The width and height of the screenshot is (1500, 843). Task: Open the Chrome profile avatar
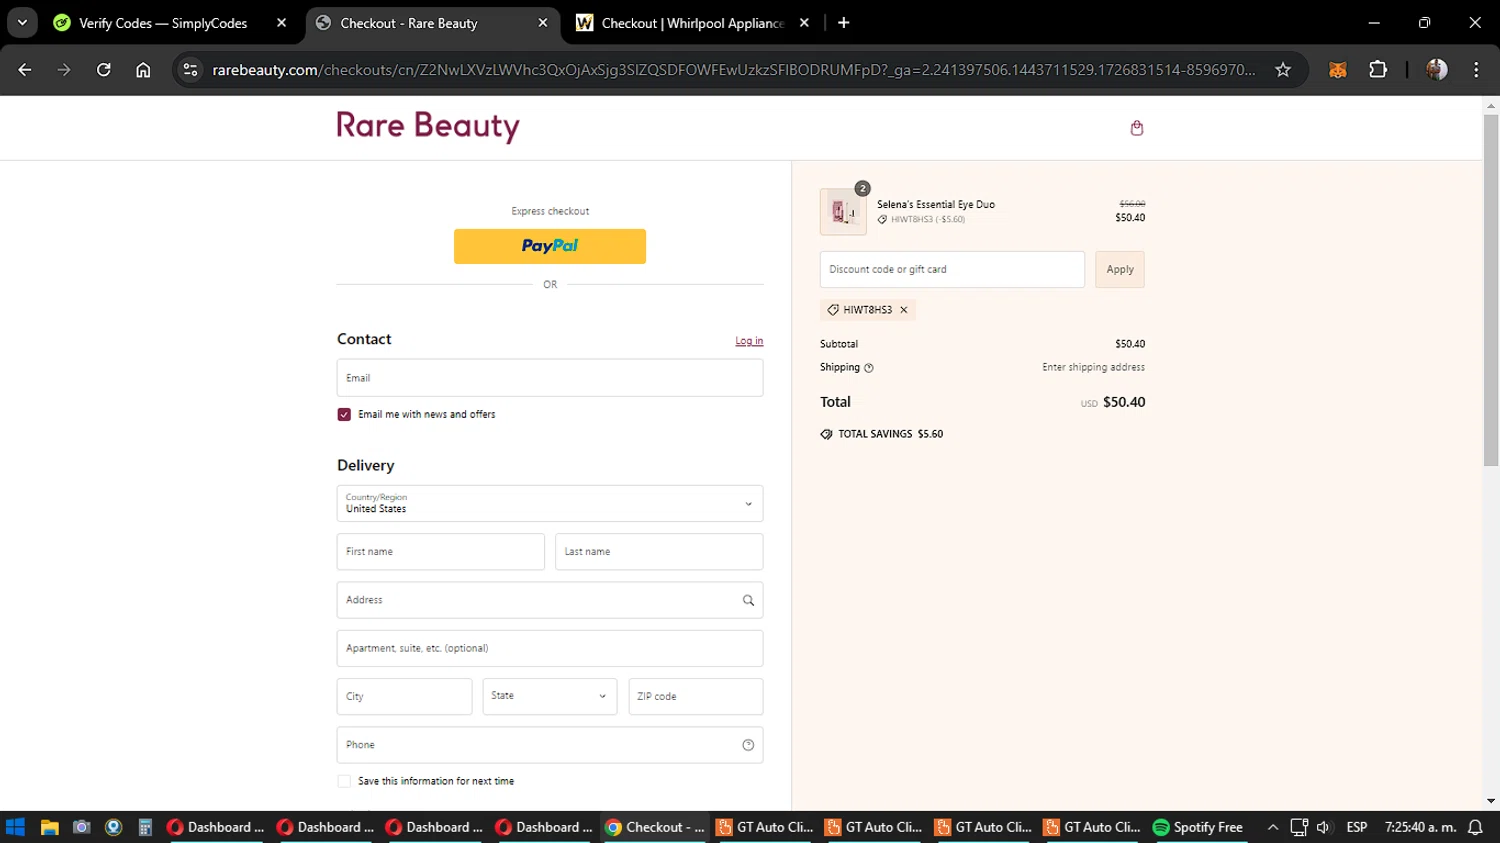point(1437,69)
